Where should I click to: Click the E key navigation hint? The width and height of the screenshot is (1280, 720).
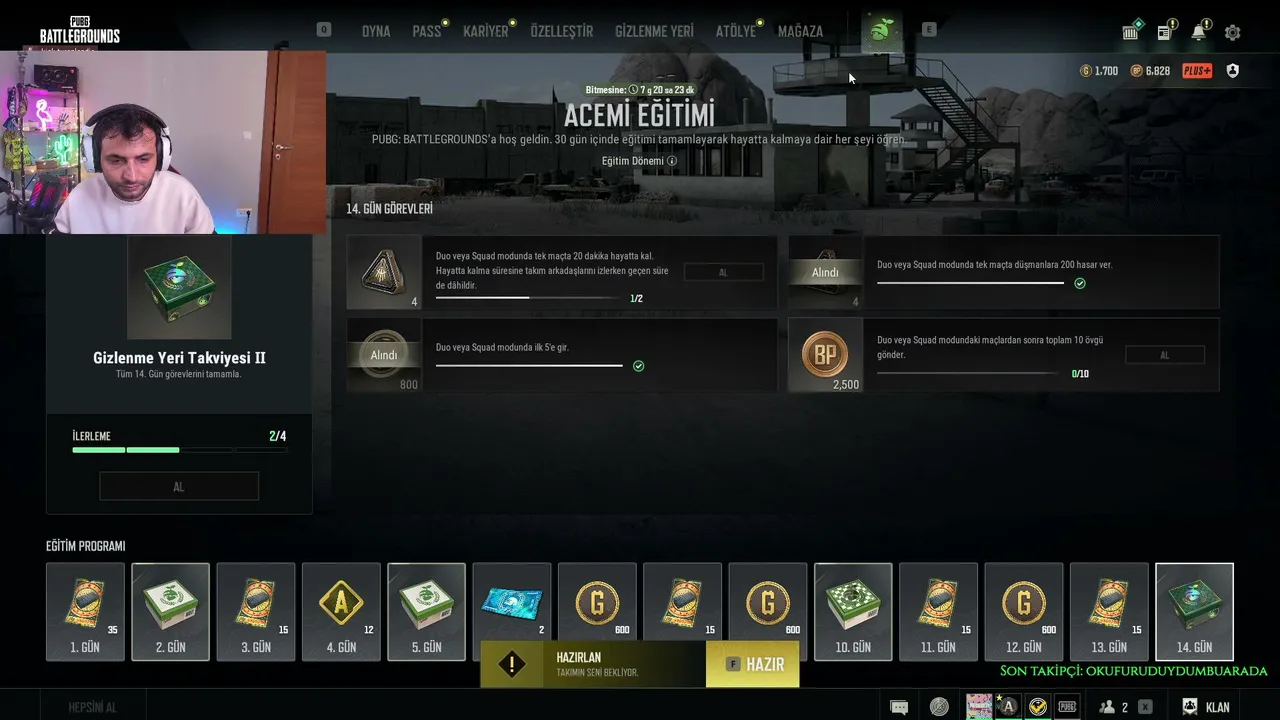pyautogui.click(x=929, y=30)
